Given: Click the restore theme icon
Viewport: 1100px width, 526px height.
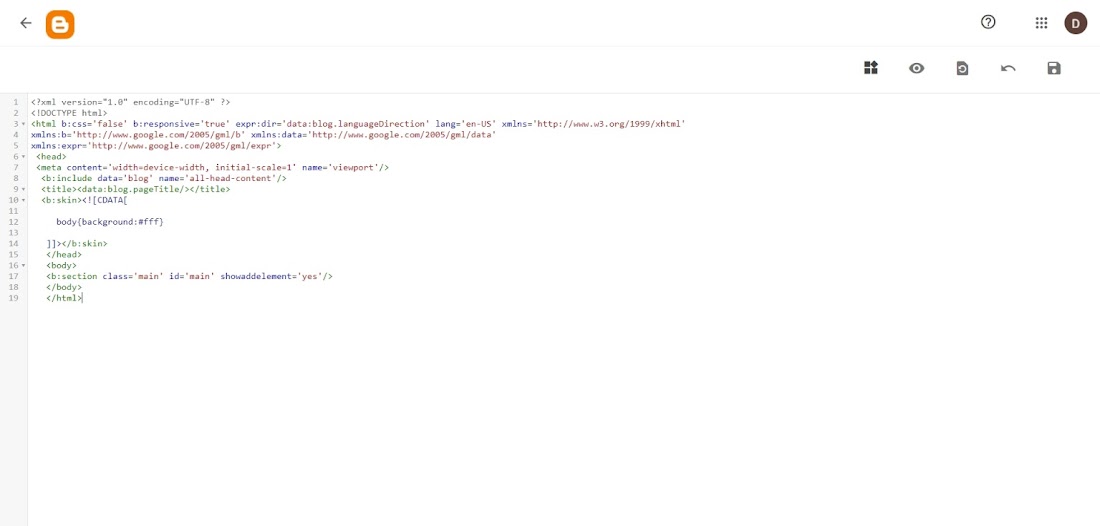Looking at the screenshot, I should point(962,68).
